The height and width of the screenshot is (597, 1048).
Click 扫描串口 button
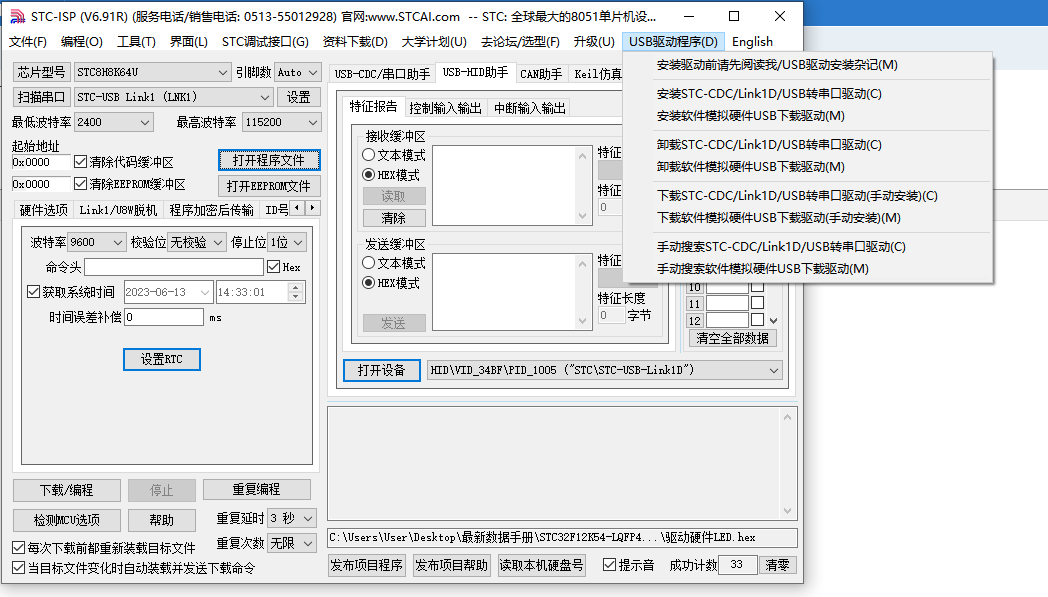click(41, 97)
